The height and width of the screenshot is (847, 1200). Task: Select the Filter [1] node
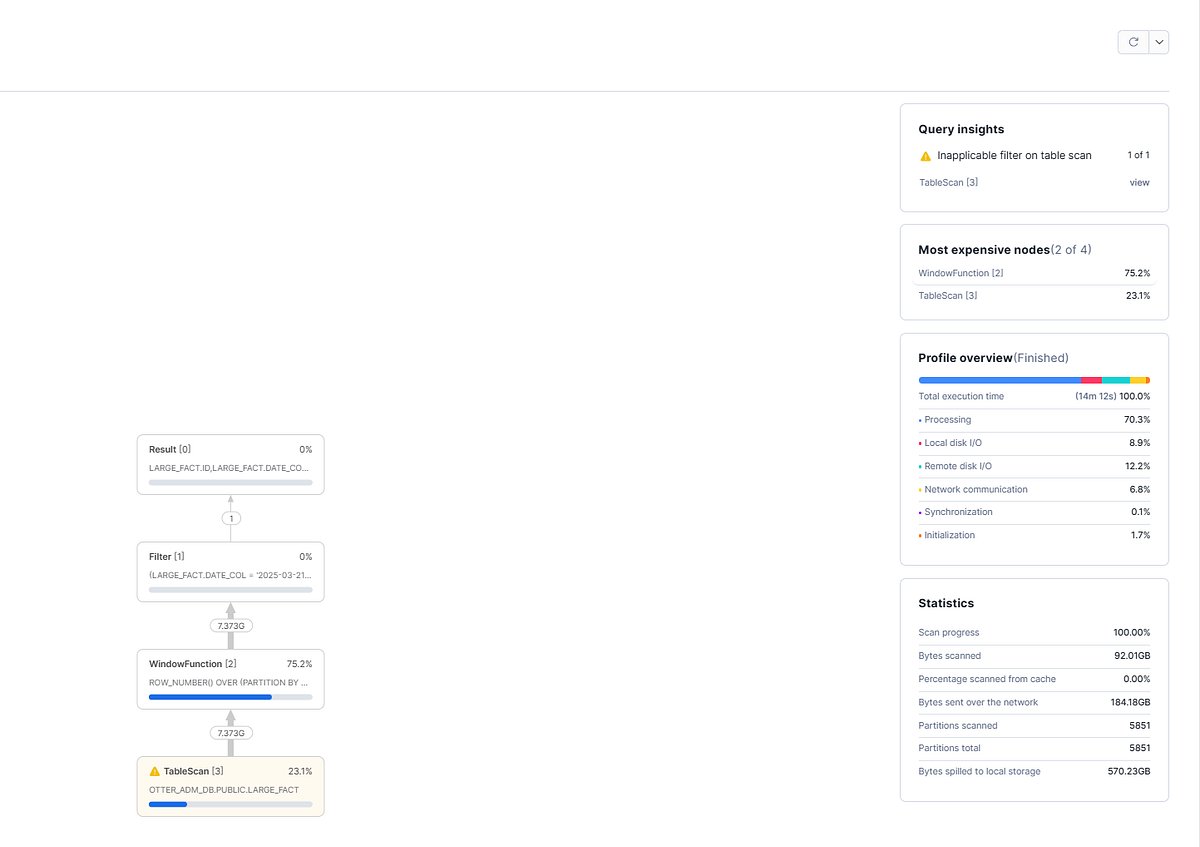tap(230, 571)
